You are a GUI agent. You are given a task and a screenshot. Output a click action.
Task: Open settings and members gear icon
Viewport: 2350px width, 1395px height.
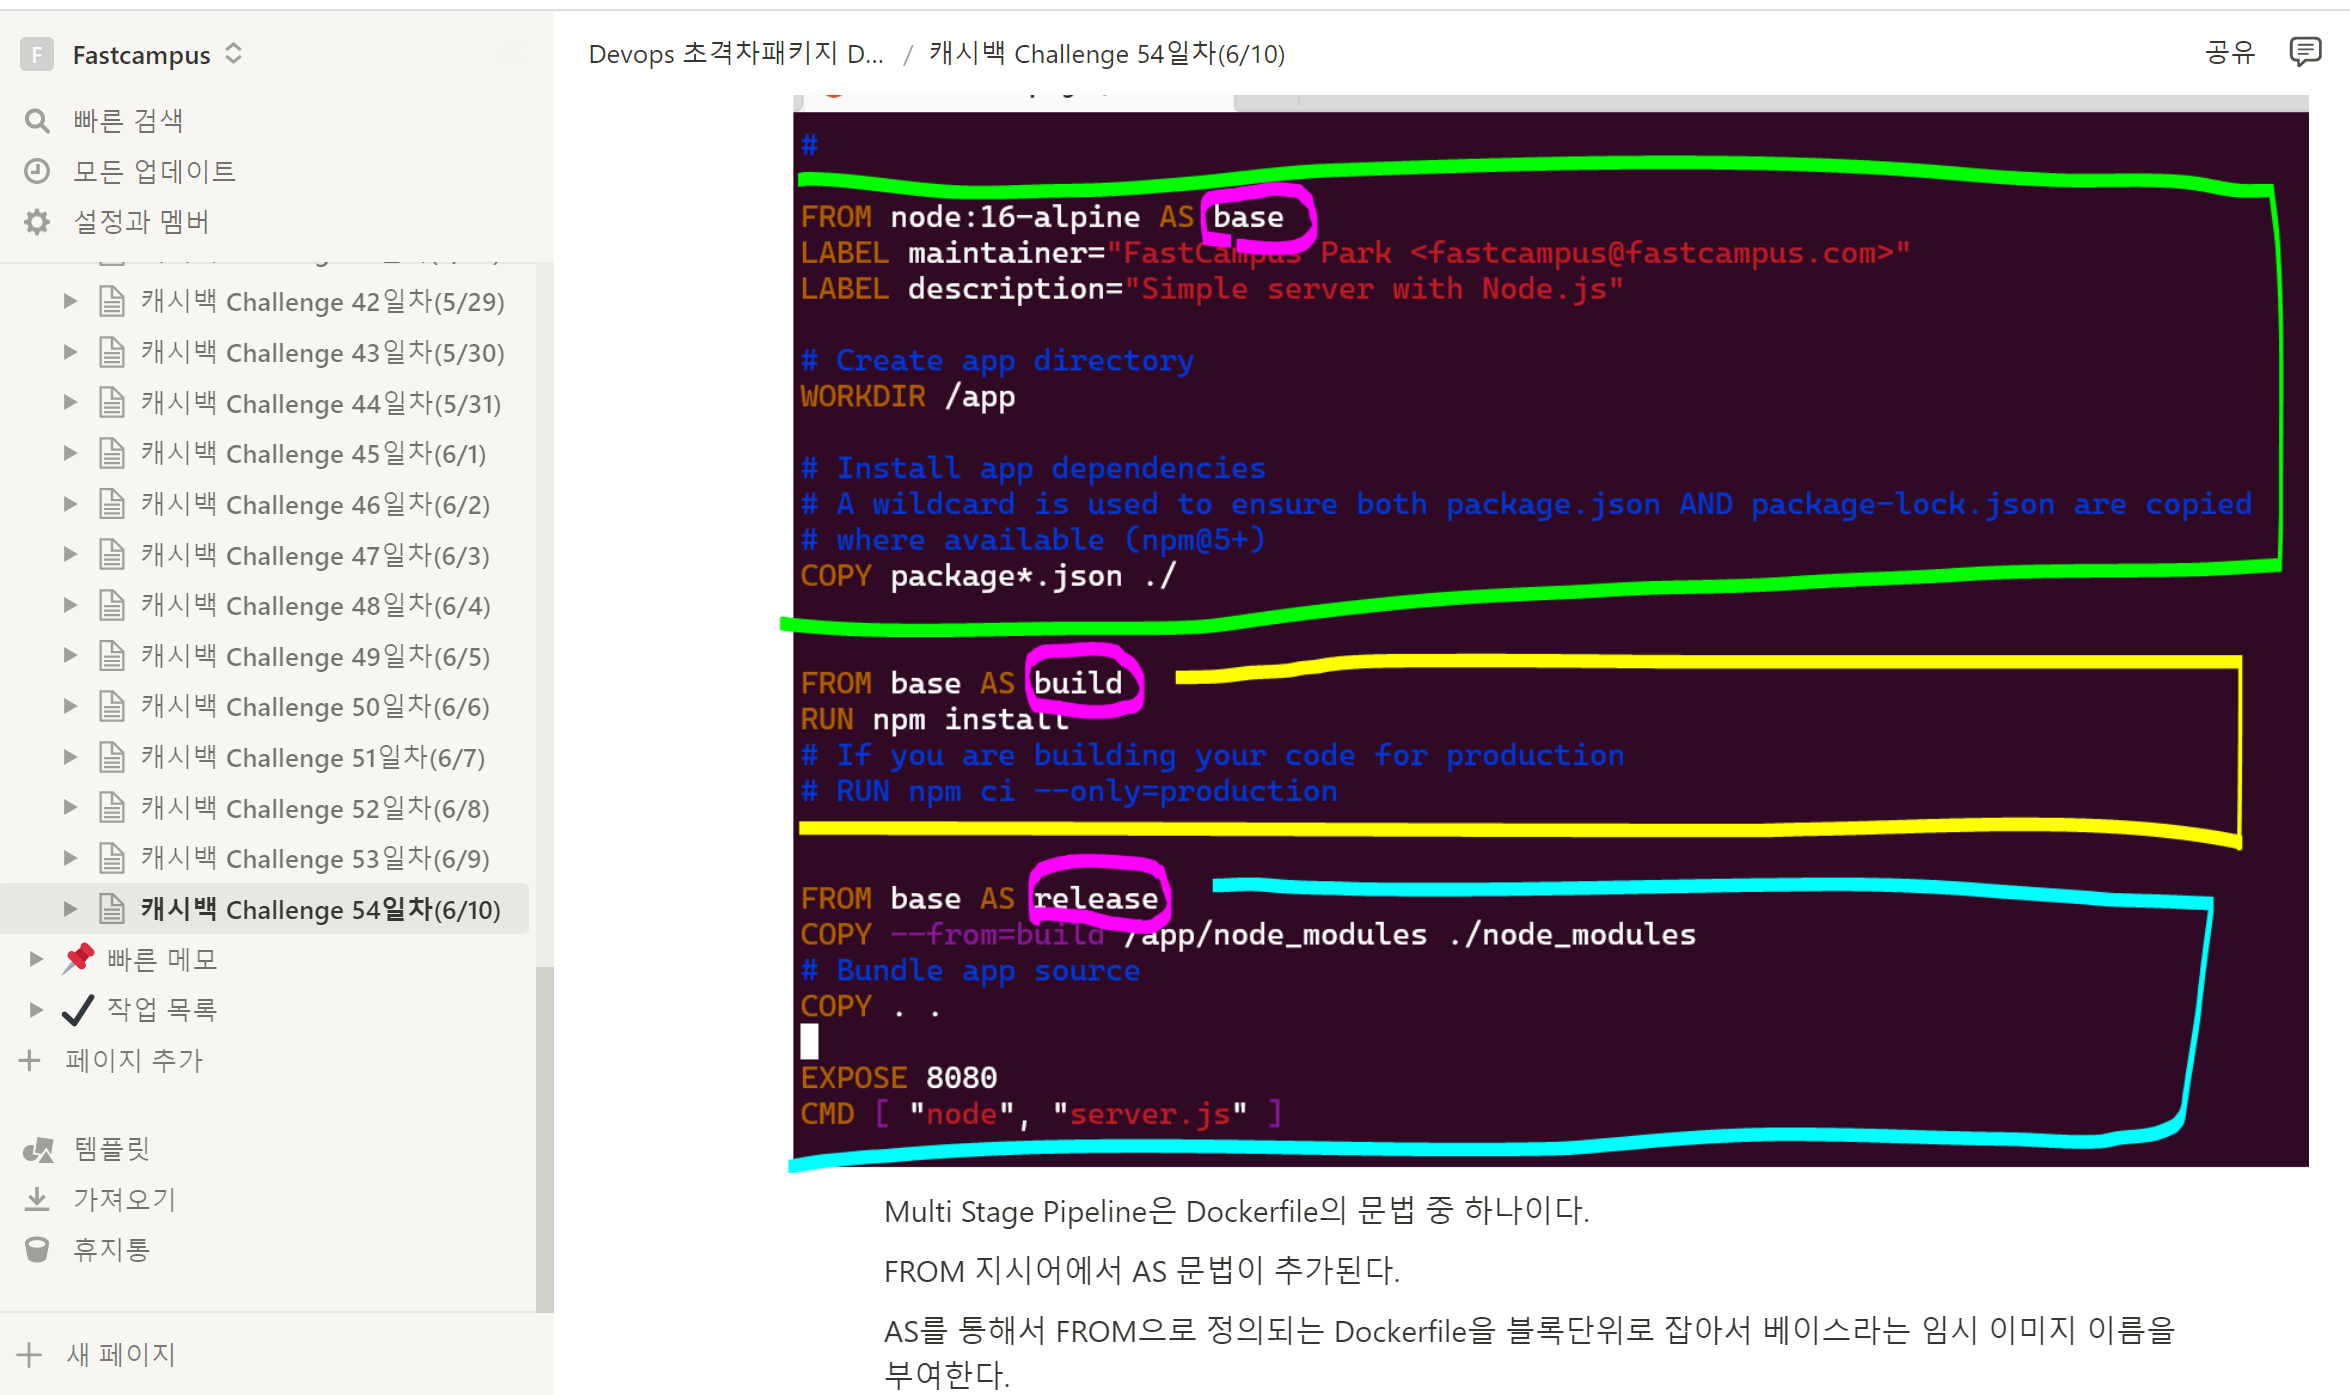click(37, 222)
